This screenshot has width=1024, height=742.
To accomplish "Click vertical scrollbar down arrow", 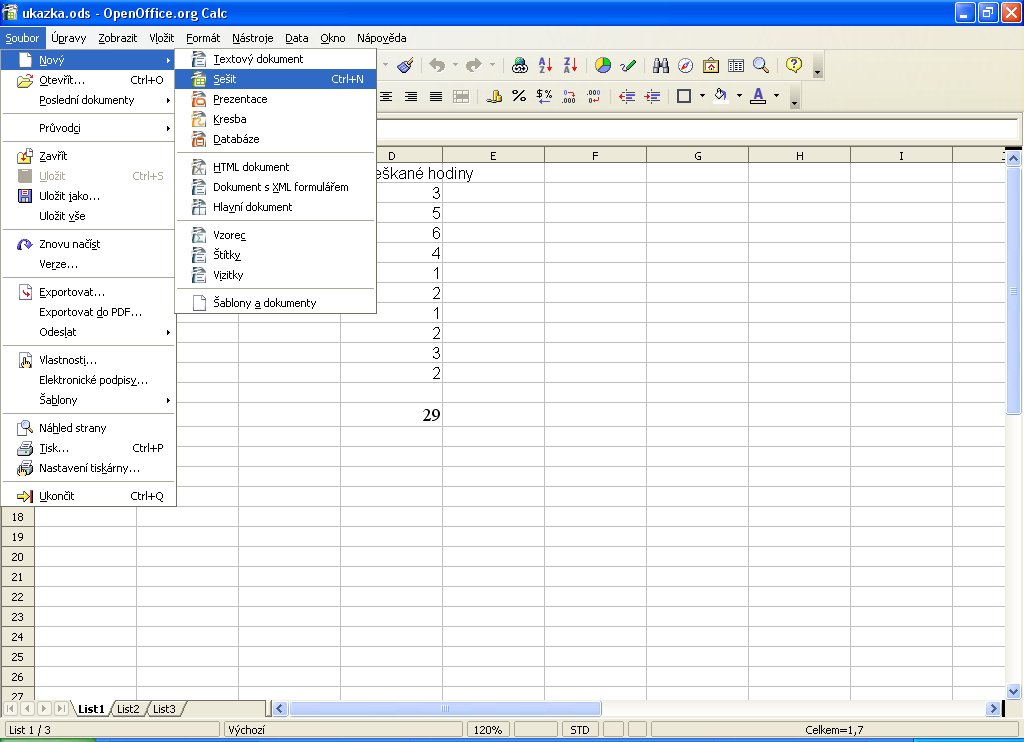I will [1013, 691].
